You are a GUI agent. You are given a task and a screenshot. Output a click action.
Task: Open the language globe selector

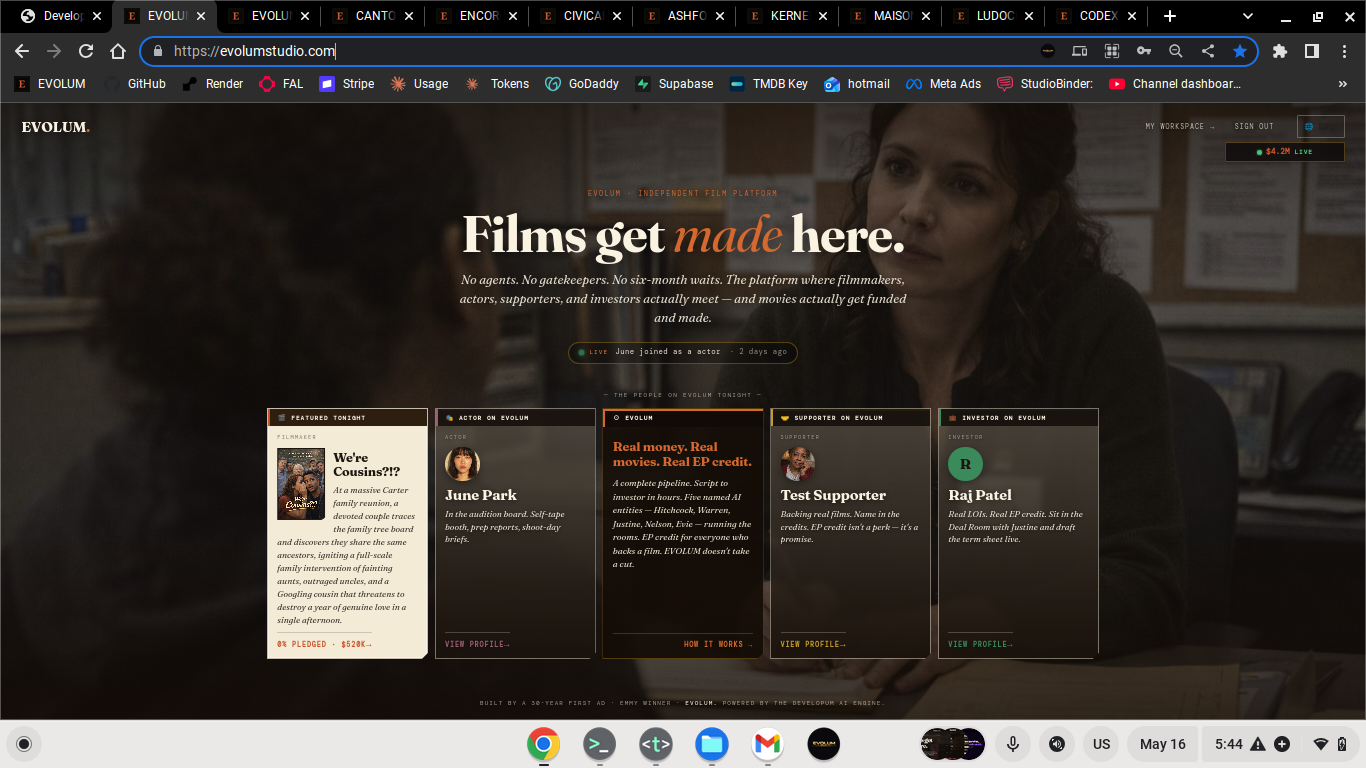tap(1320, 127)
